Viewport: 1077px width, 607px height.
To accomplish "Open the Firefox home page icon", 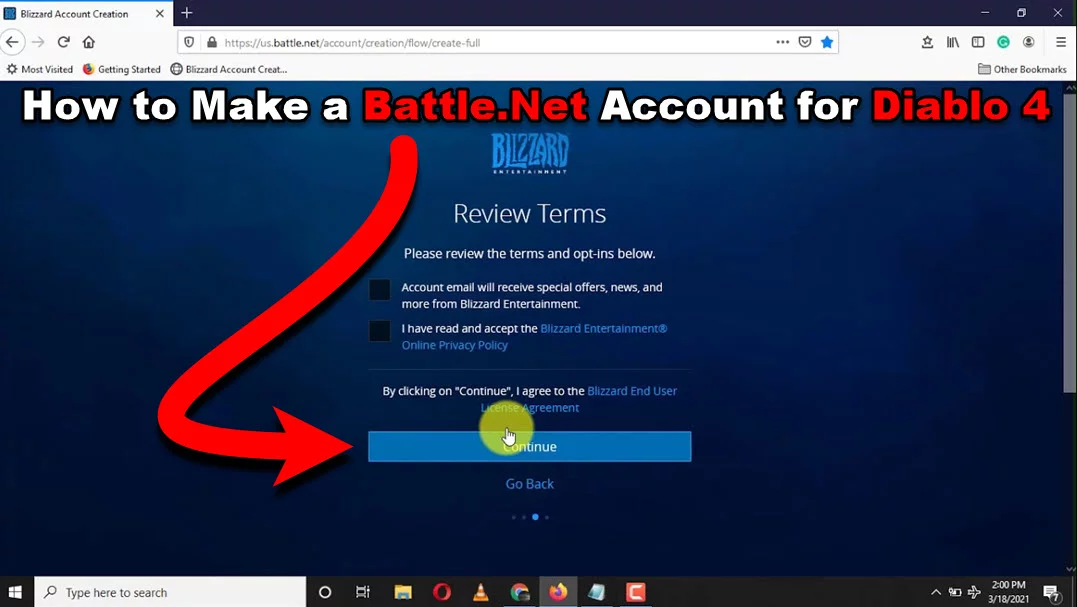I will coord(89,43).
